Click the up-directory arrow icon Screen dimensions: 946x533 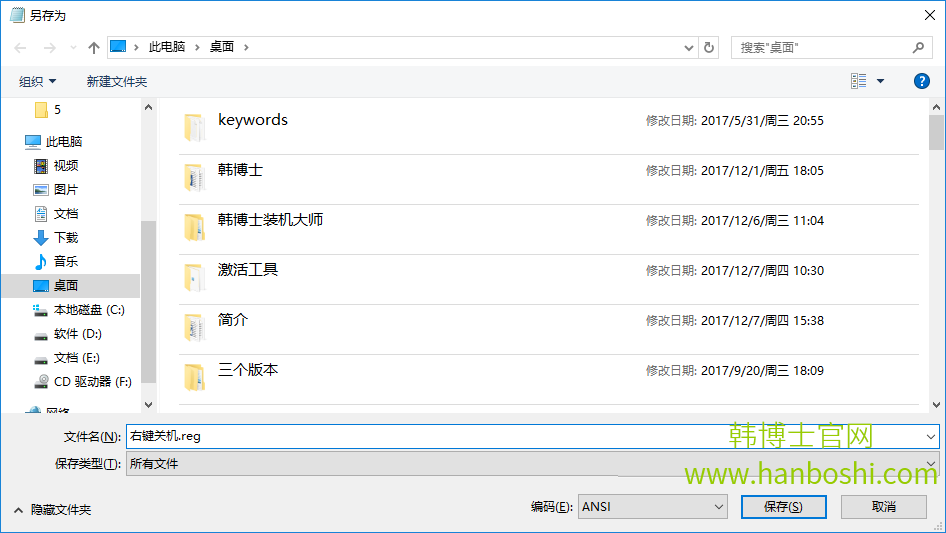click(x=94, y=47)
